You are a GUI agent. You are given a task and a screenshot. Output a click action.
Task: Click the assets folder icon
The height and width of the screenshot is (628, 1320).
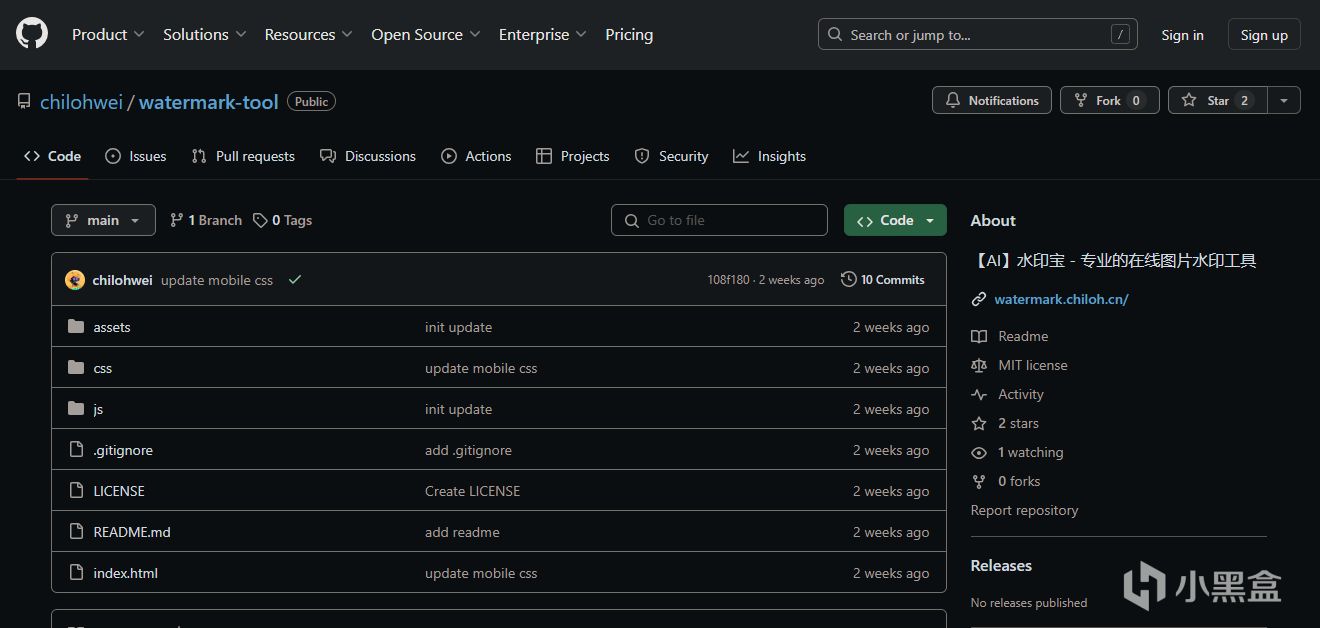click(x=76, y=327)
